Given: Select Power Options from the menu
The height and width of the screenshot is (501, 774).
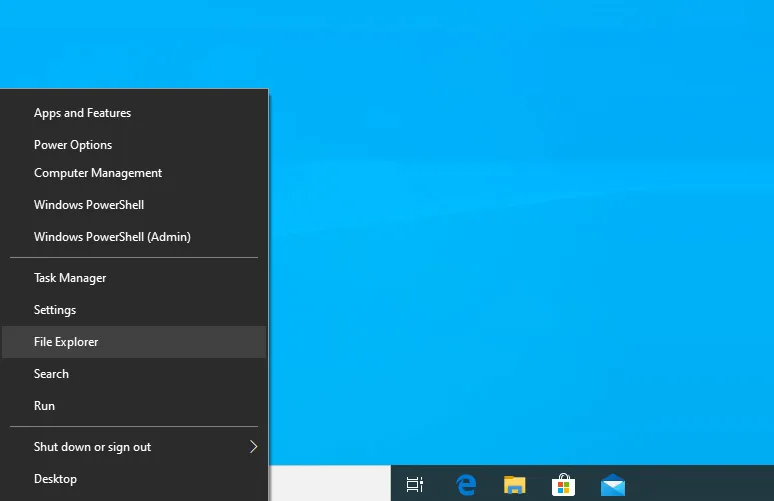Looking at the screenshot, I should coord(134,145).
